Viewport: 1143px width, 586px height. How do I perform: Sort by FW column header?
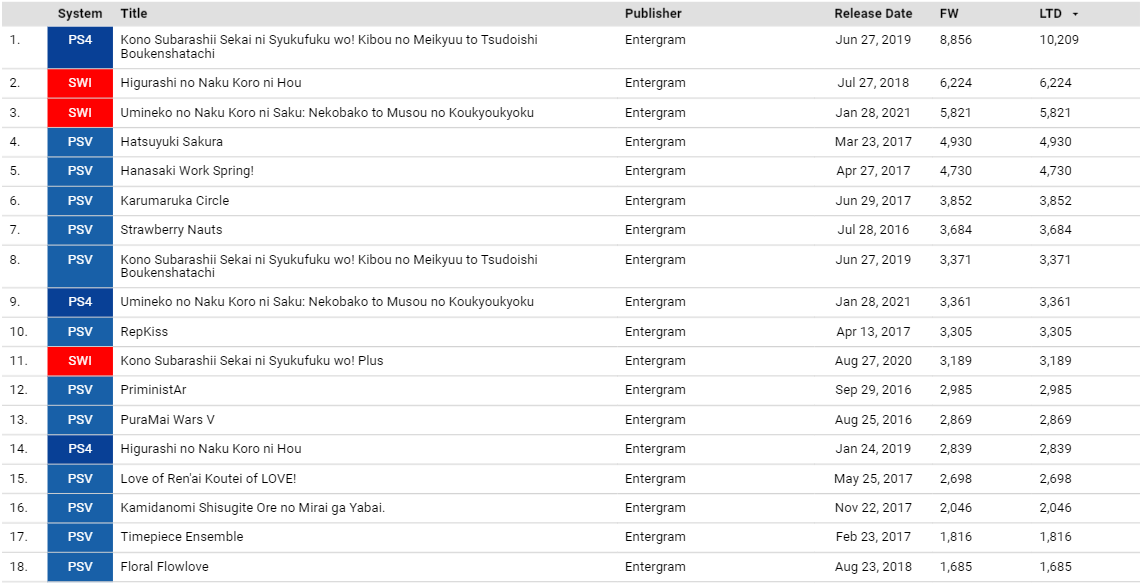coord(949,13)
